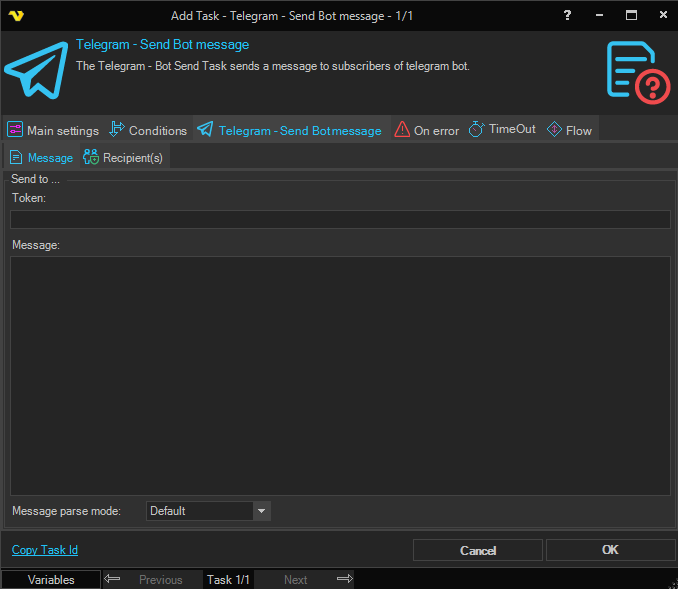Click the right arrow next task icon
678x589 pixels.
[344, 579]
